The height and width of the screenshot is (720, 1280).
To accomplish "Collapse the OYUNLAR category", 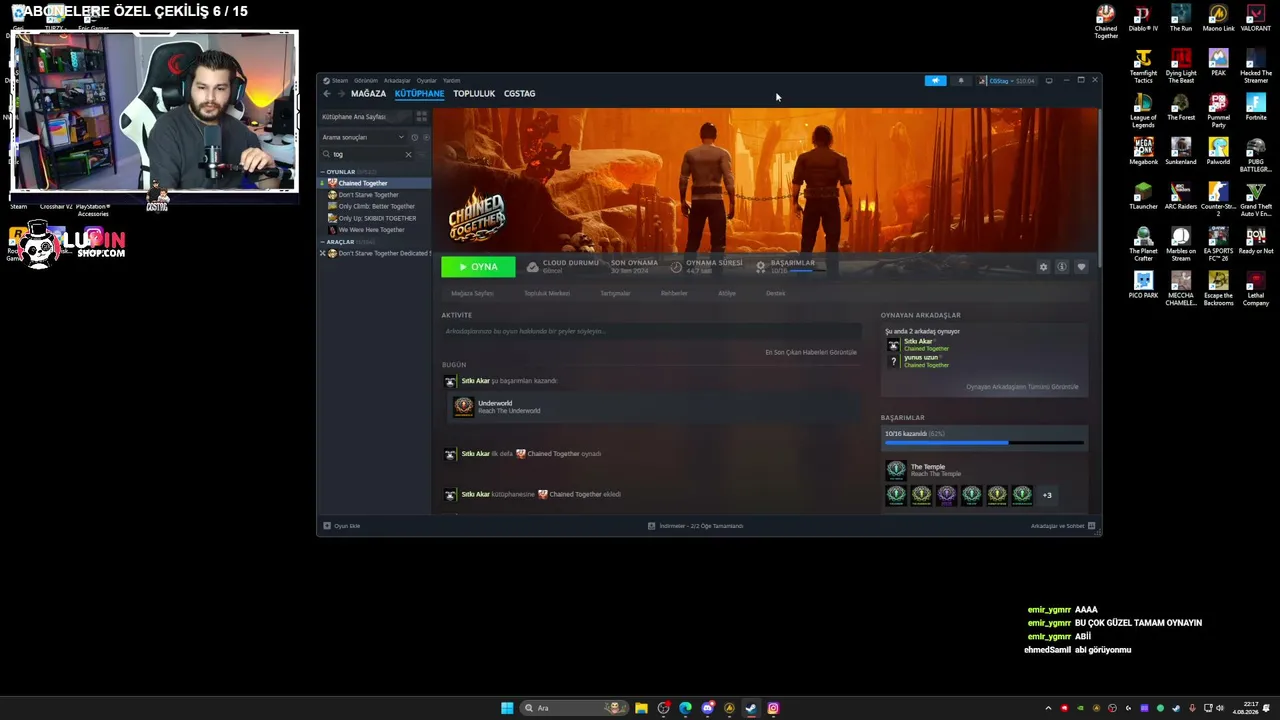I will [x=323, y=172].
